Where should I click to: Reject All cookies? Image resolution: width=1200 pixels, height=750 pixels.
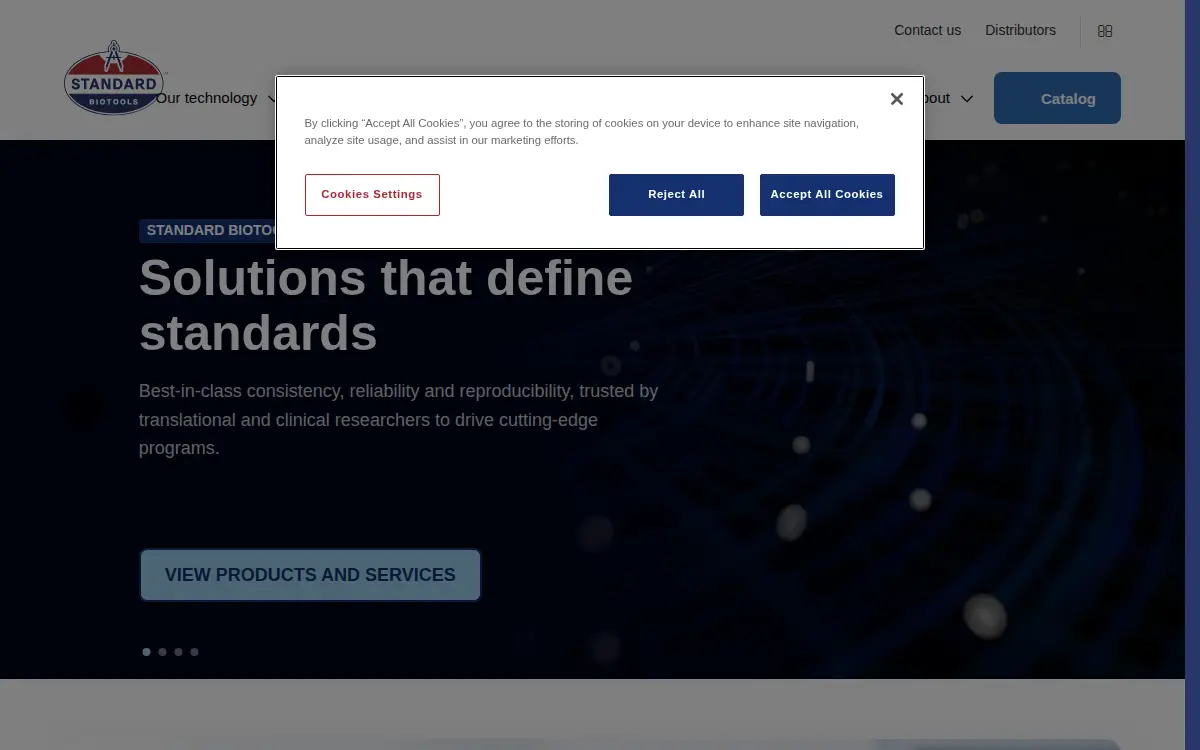[x=676, y=195]
